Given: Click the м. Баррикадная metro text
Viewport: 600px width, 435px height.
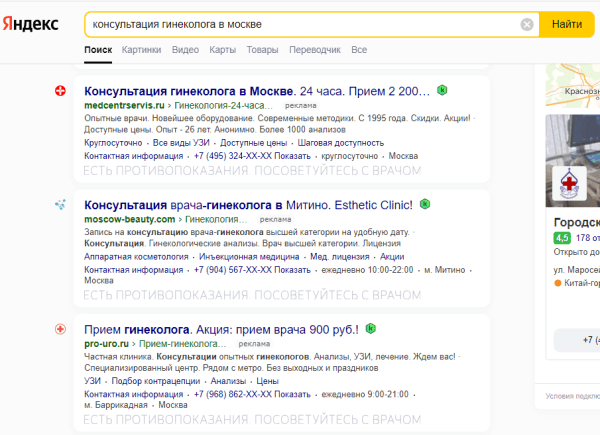Looking at the screenshot, I should coord(116,405).
